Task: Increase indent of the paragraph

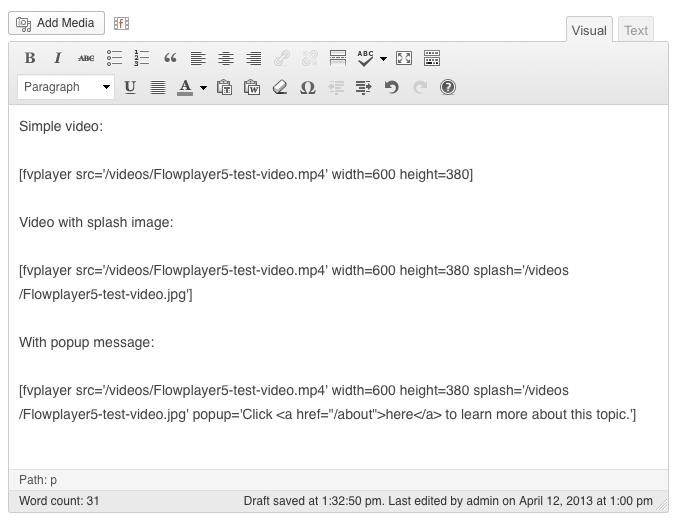Action: click(364, 87)
